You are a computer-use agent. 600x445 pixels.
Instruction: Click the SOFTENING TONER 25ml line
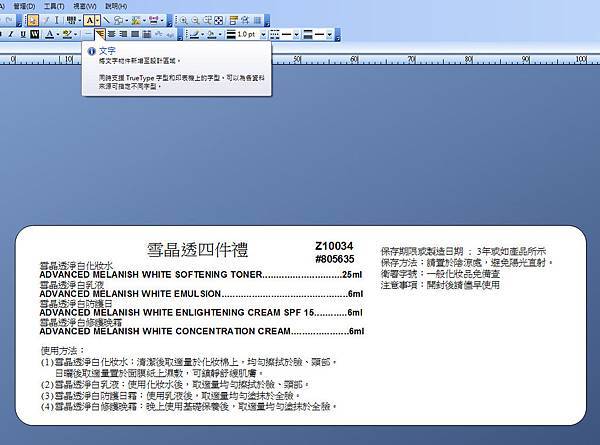click(x=201, y=274)
